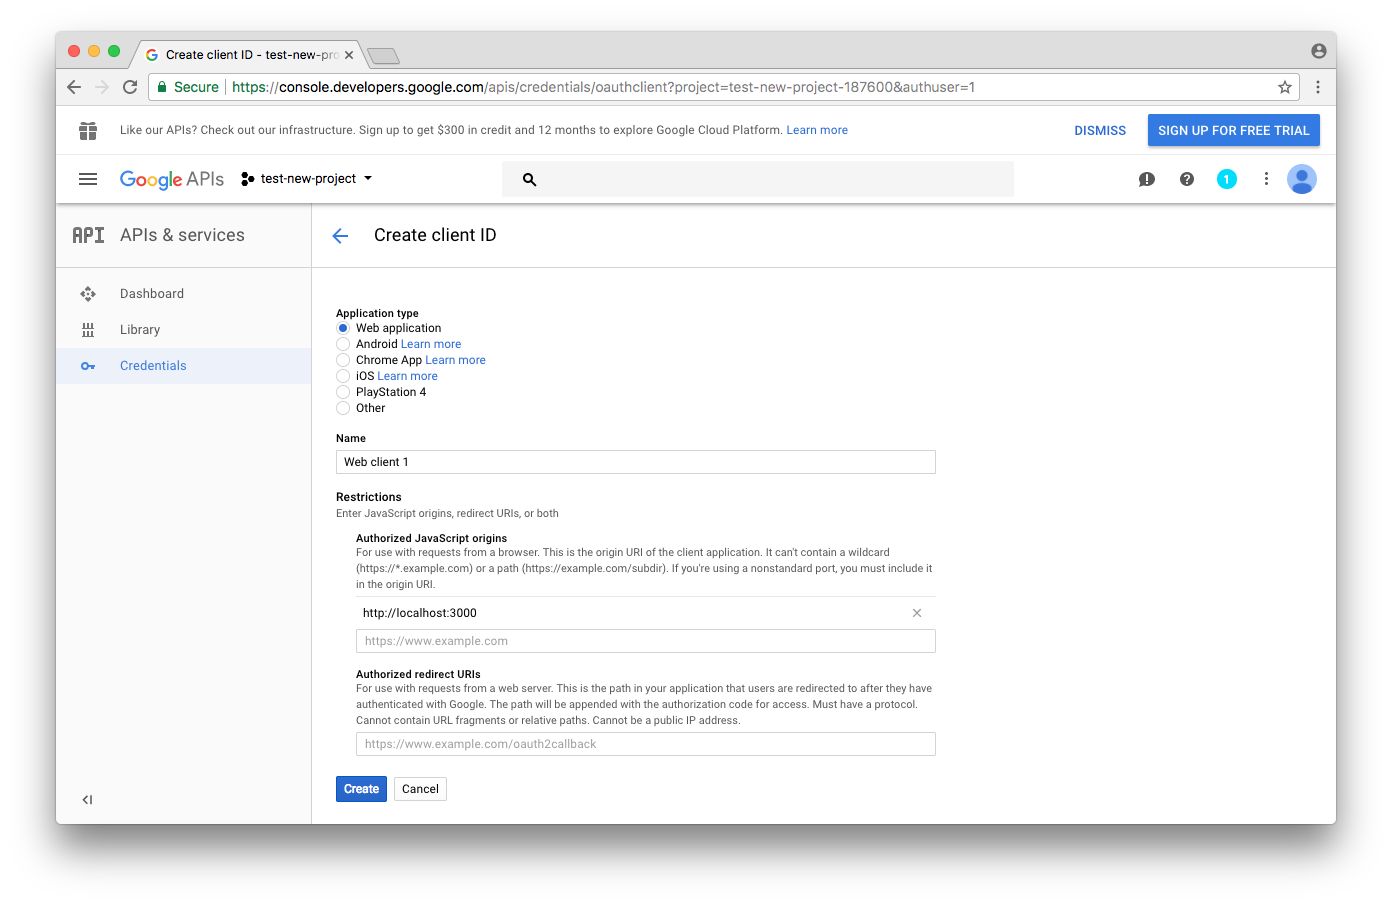Select Web application radio button
Image resolution: width=1392 pixels, height=904 pixels.
[343, 328]
